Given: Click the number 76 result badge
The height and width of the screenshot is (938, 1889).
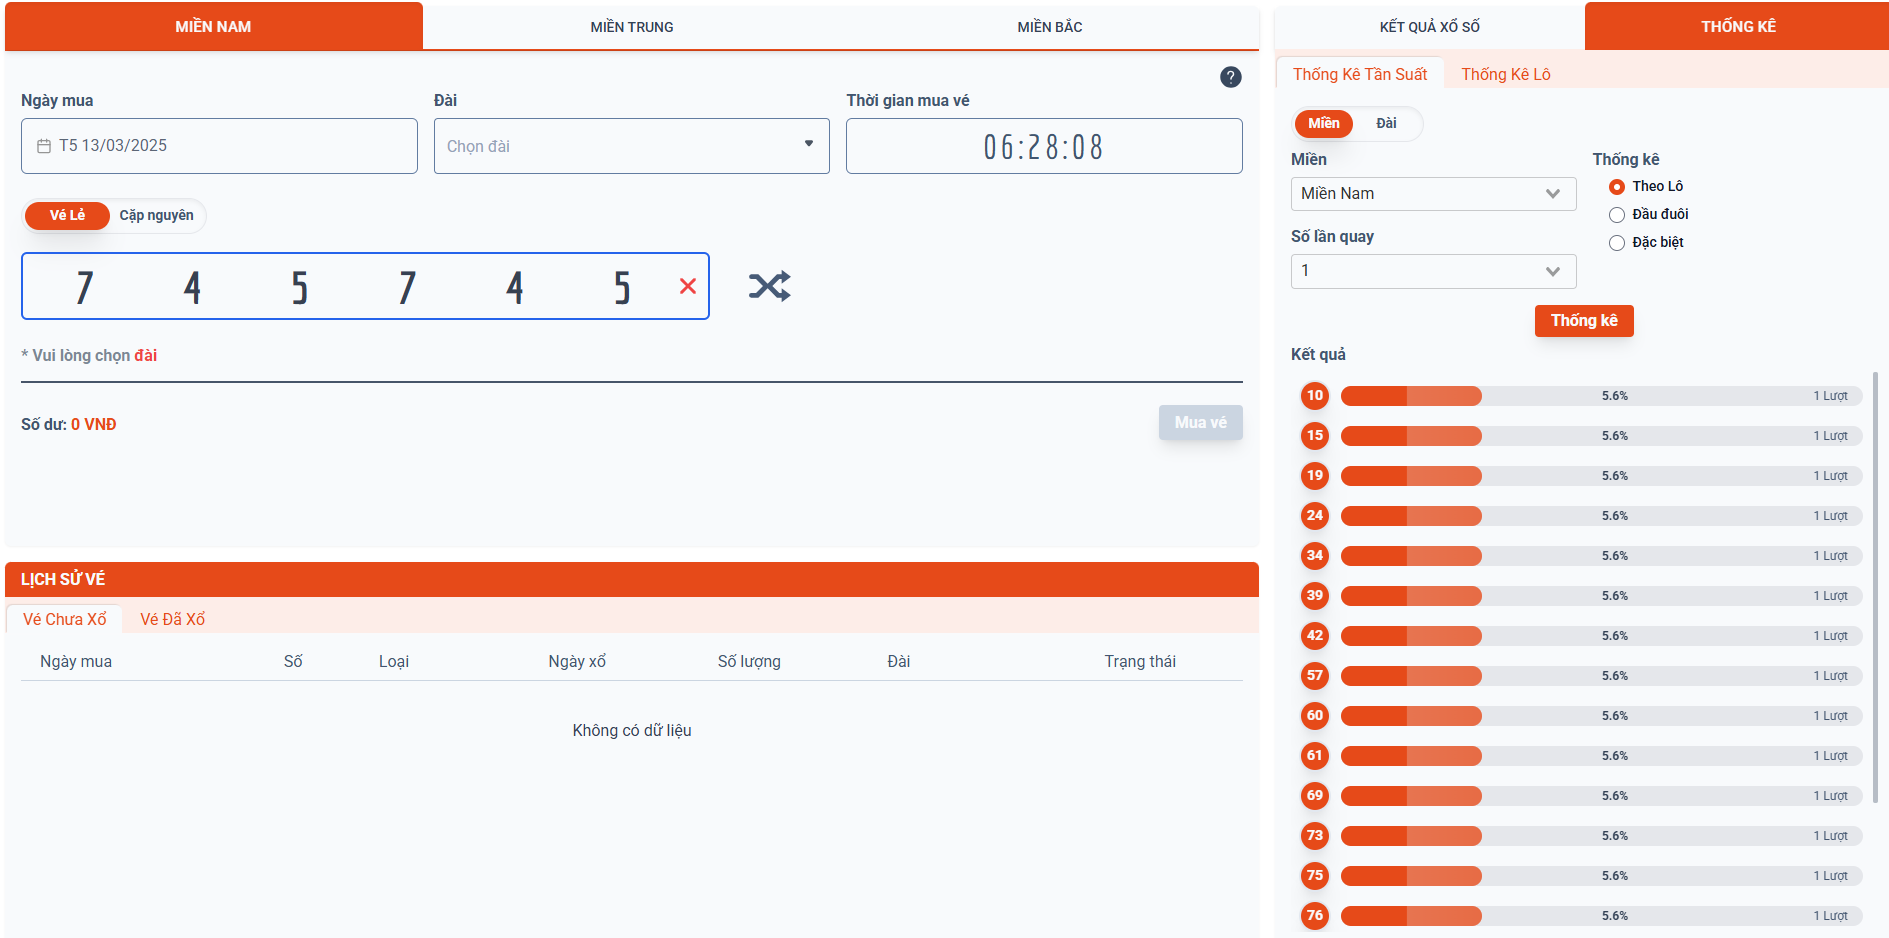Looking at the screenshot, I should pos(1314,916).
